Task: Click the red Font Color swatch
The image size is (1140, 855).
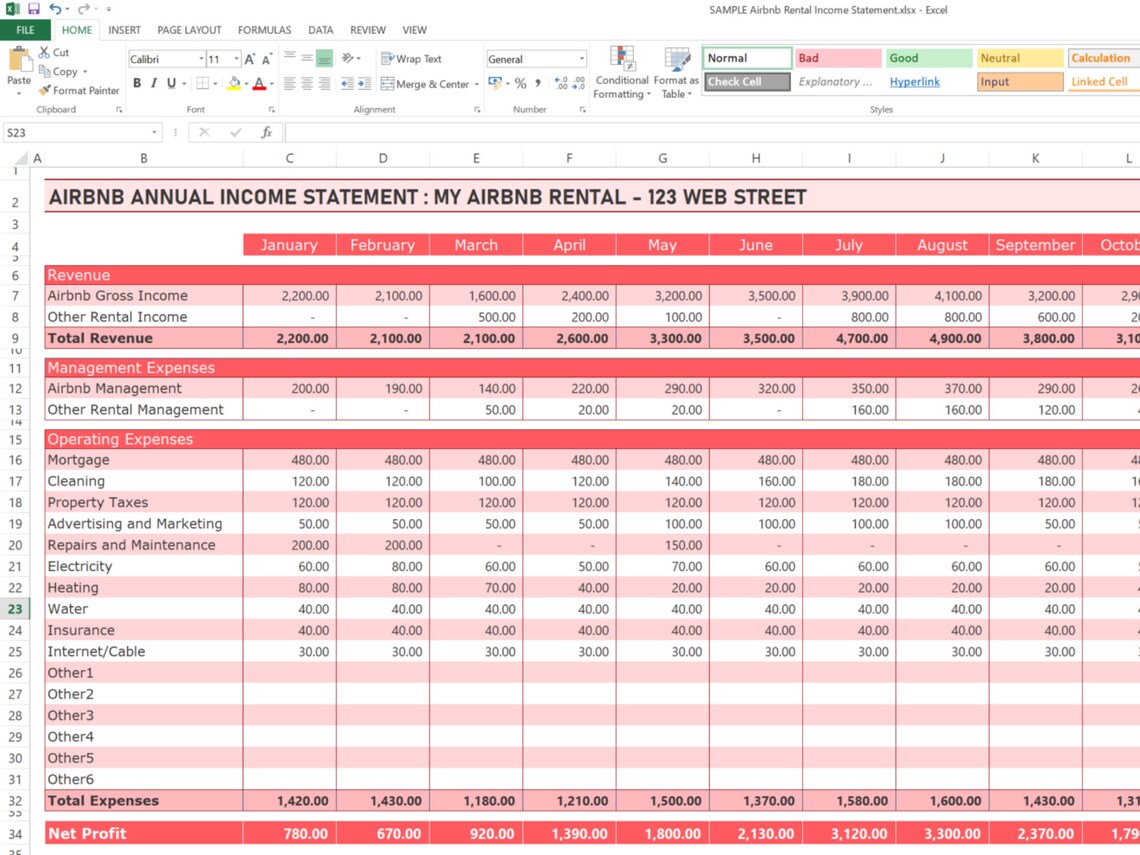Action: [259, 89]
